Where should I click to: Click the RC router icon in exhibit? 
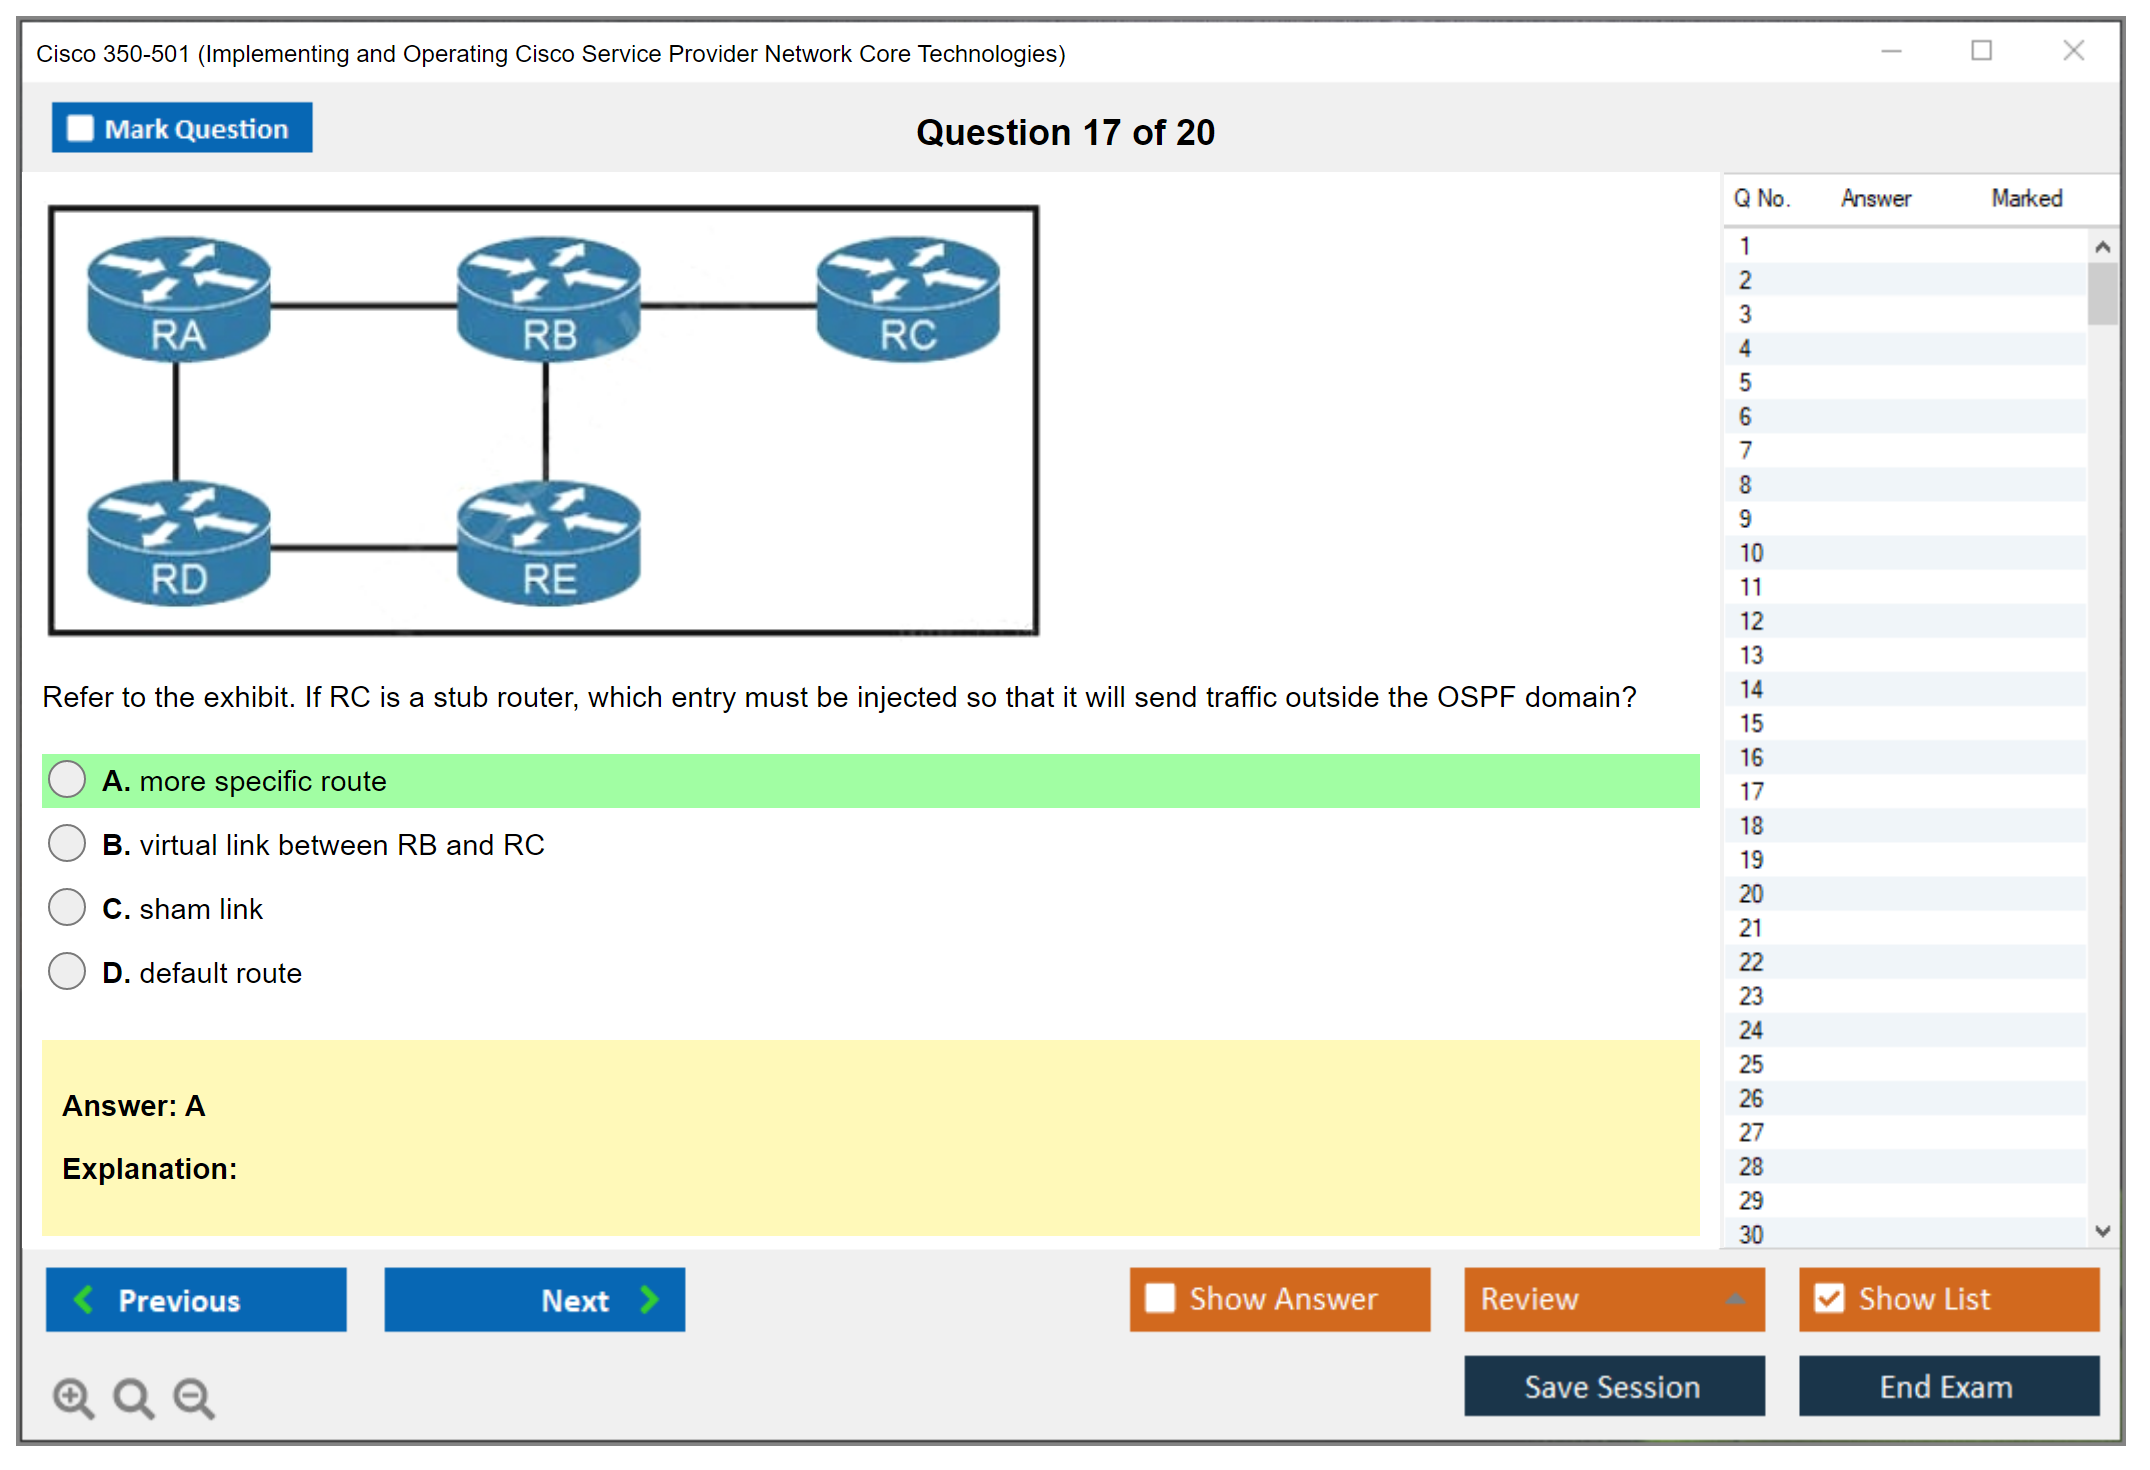click(907, 298)
